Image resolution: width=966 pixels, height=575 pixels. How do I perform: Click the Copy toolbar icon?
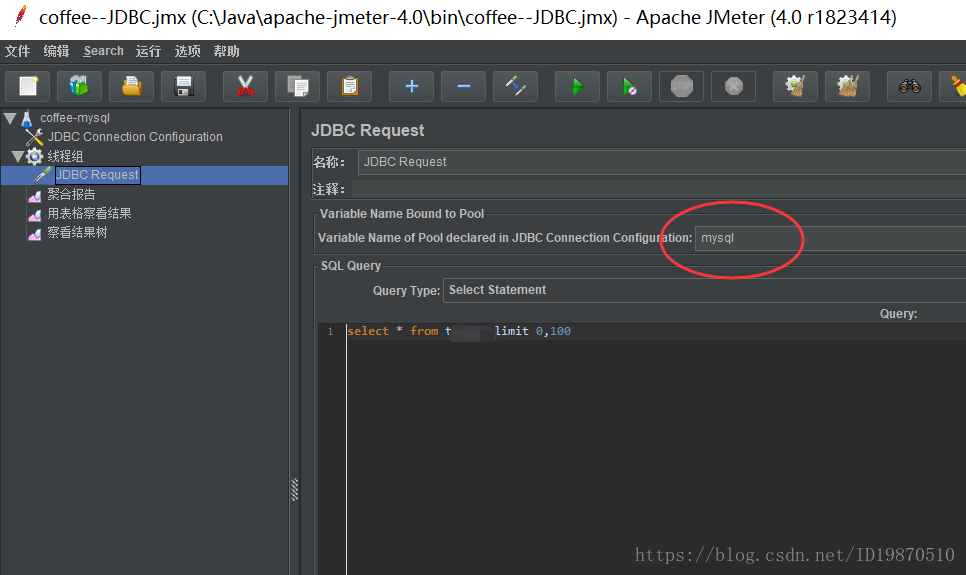[x=298, y=86]
